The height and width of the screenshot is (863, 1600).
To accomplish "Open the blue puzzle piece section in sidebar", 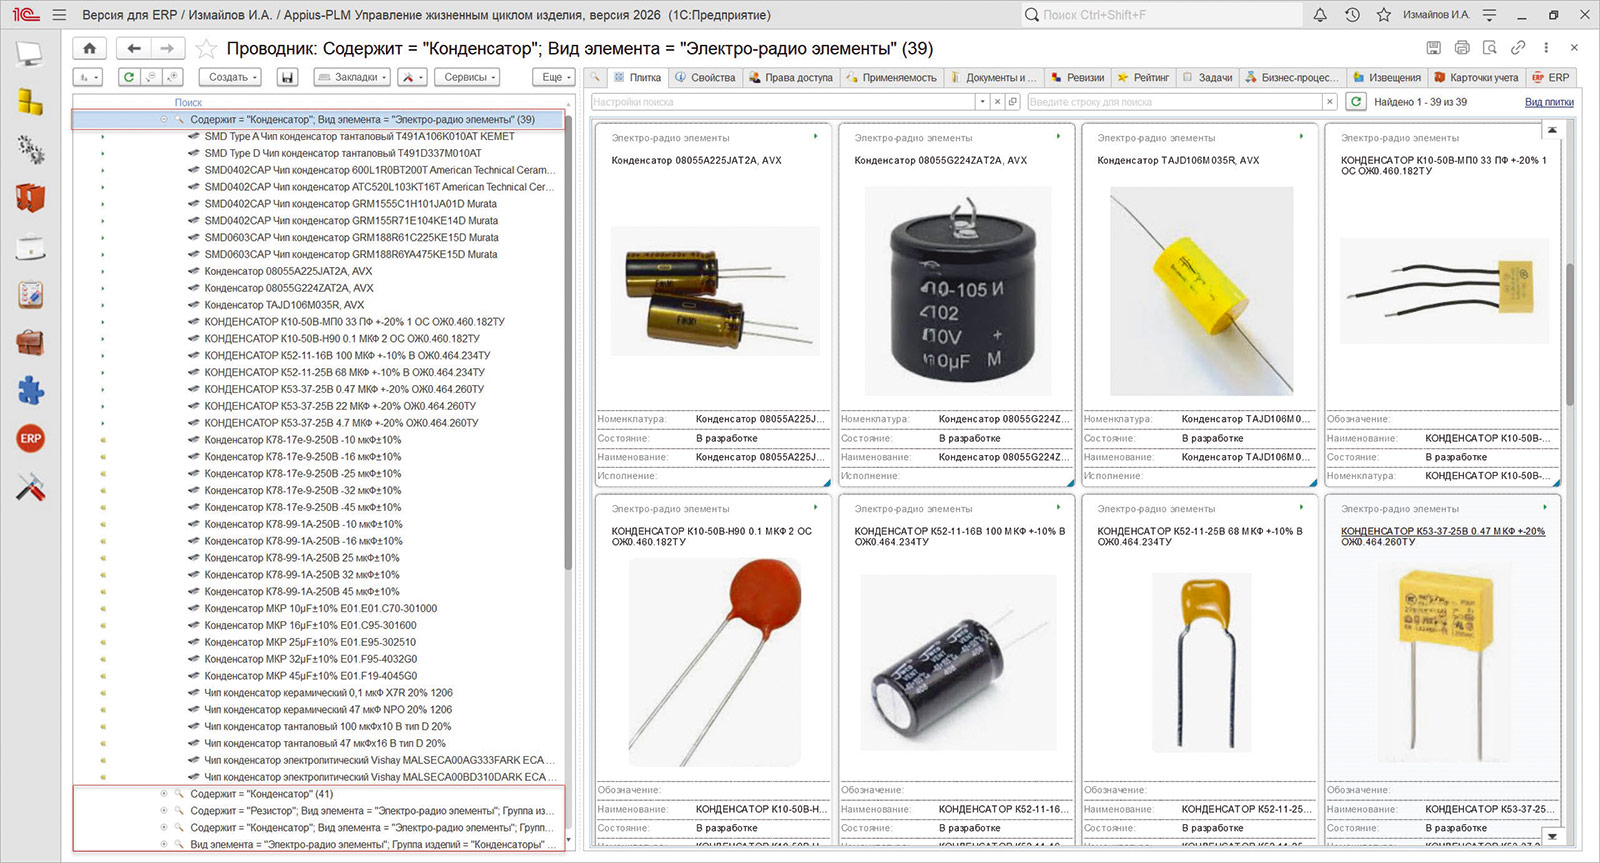I will [x=31, y=390].
